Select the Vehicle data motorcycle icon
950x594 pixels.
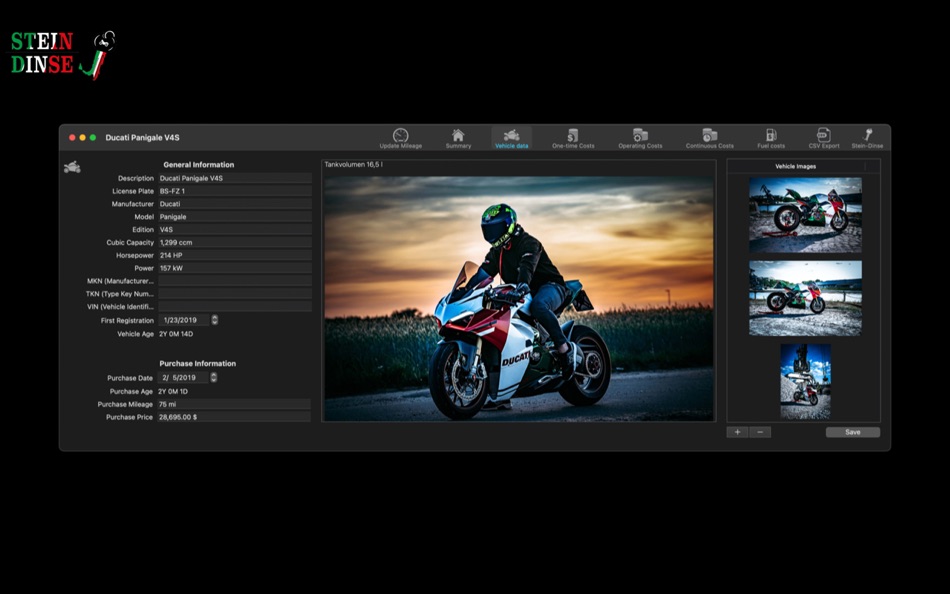click(511, 138)
